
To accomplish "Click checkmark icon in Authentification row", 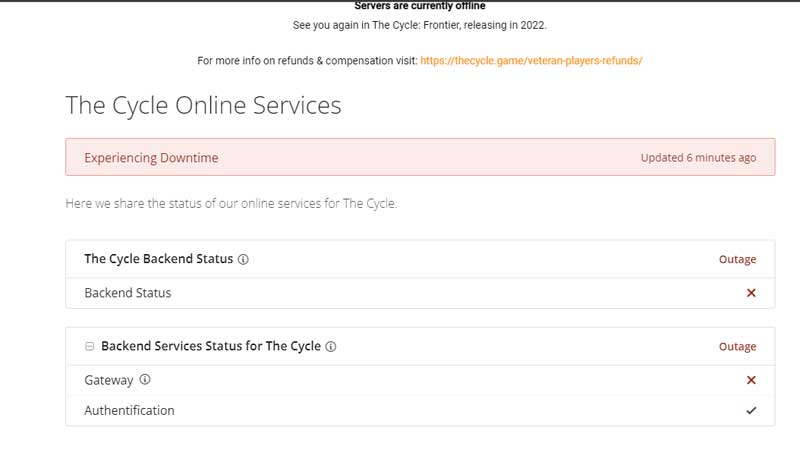I will point(751,410).
